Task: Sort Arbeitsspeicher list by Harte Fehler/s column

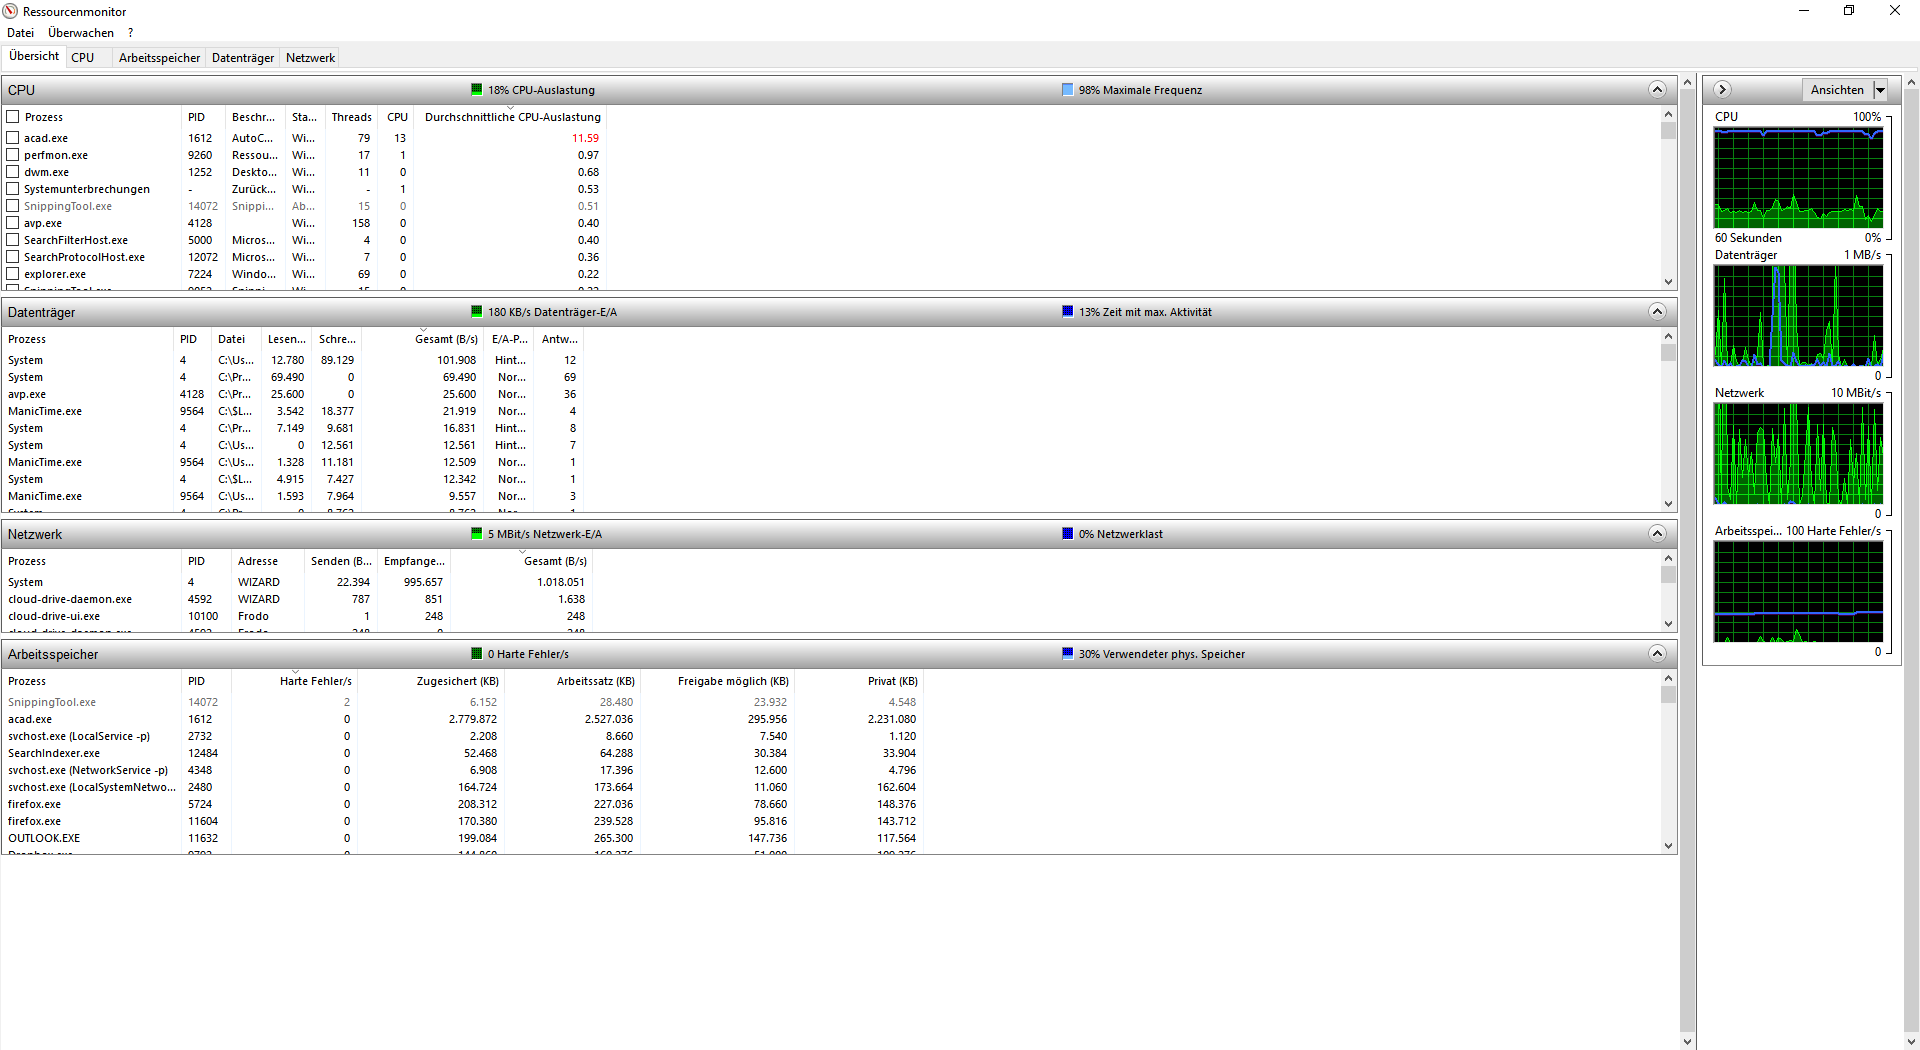Action: 295,681
